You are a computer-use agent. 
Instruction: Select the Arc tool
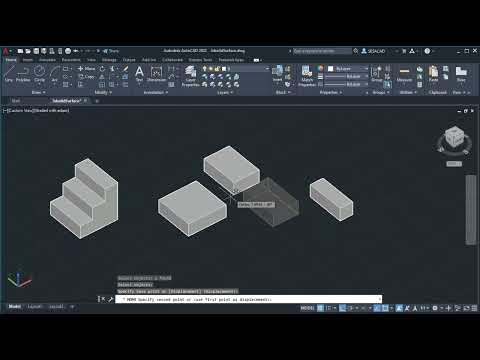click(x=54, y=74)
